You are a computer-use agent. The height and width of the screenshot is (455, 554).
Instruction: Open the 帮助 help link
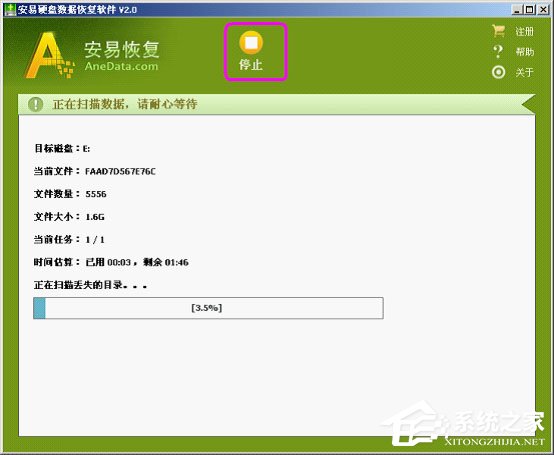point(524,52)
